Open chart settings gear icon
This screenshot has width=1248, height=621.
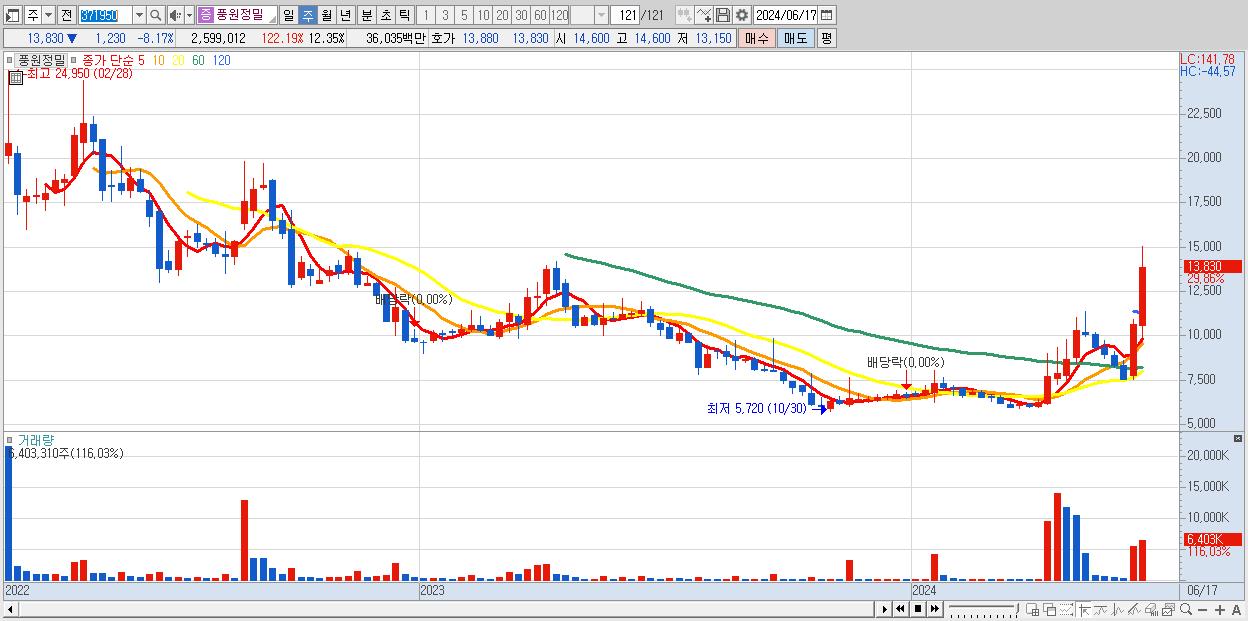click(x=742, y=16)
